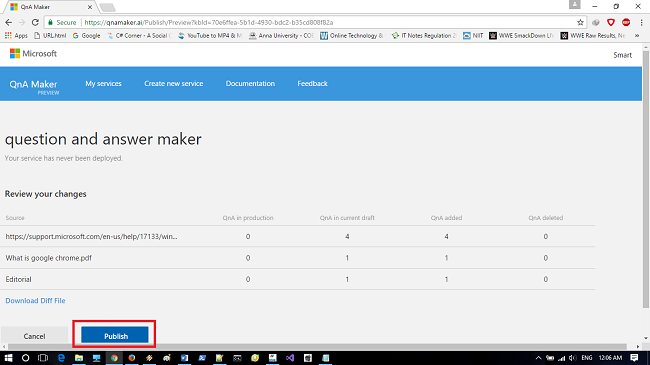Screen dimensions: 650x365
Task: Open Documentation in the navbar
Action: (x=250, y=83)
